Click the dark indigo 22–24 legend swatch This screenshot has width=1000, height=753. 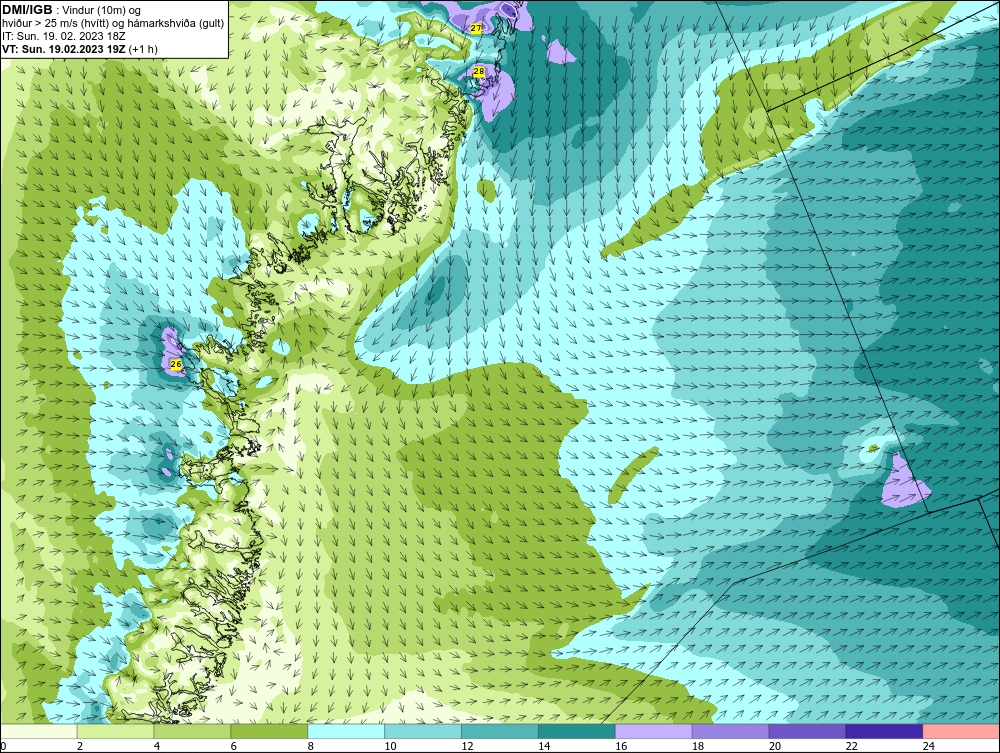coord(885,731)
